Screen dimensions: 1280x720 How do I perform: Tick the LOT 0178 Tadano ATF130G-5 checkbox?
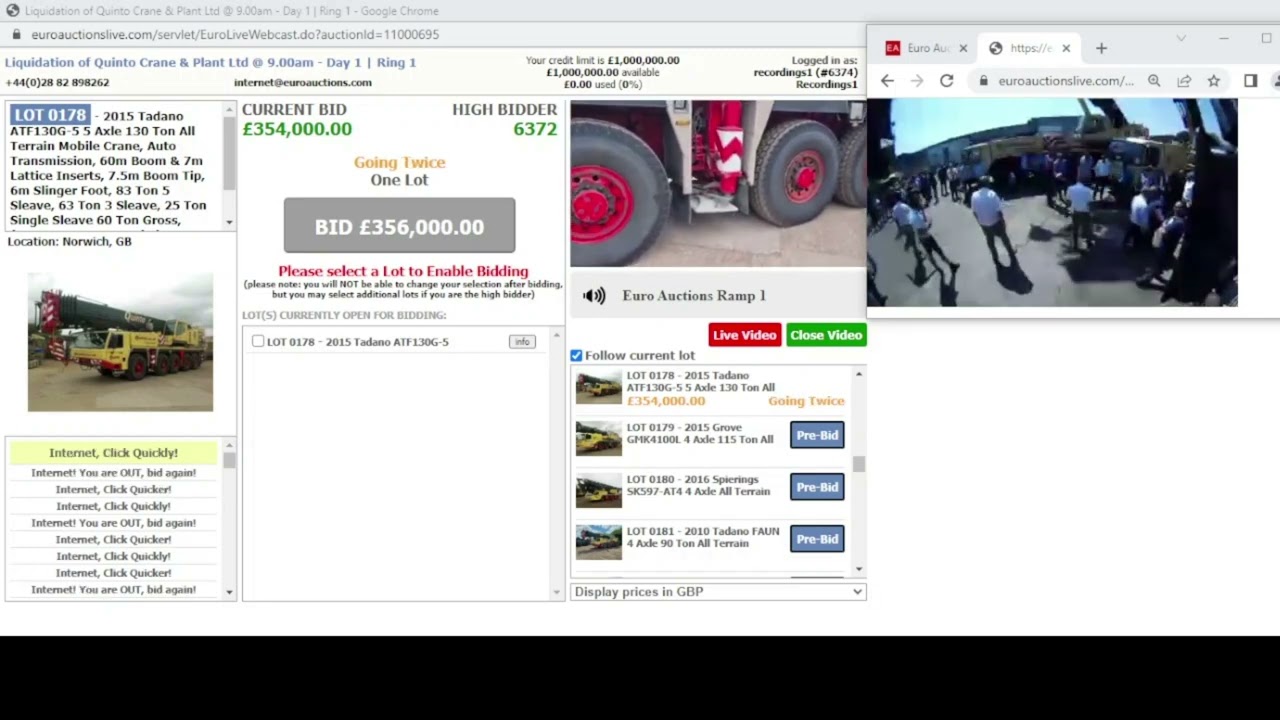coord(258,341)
